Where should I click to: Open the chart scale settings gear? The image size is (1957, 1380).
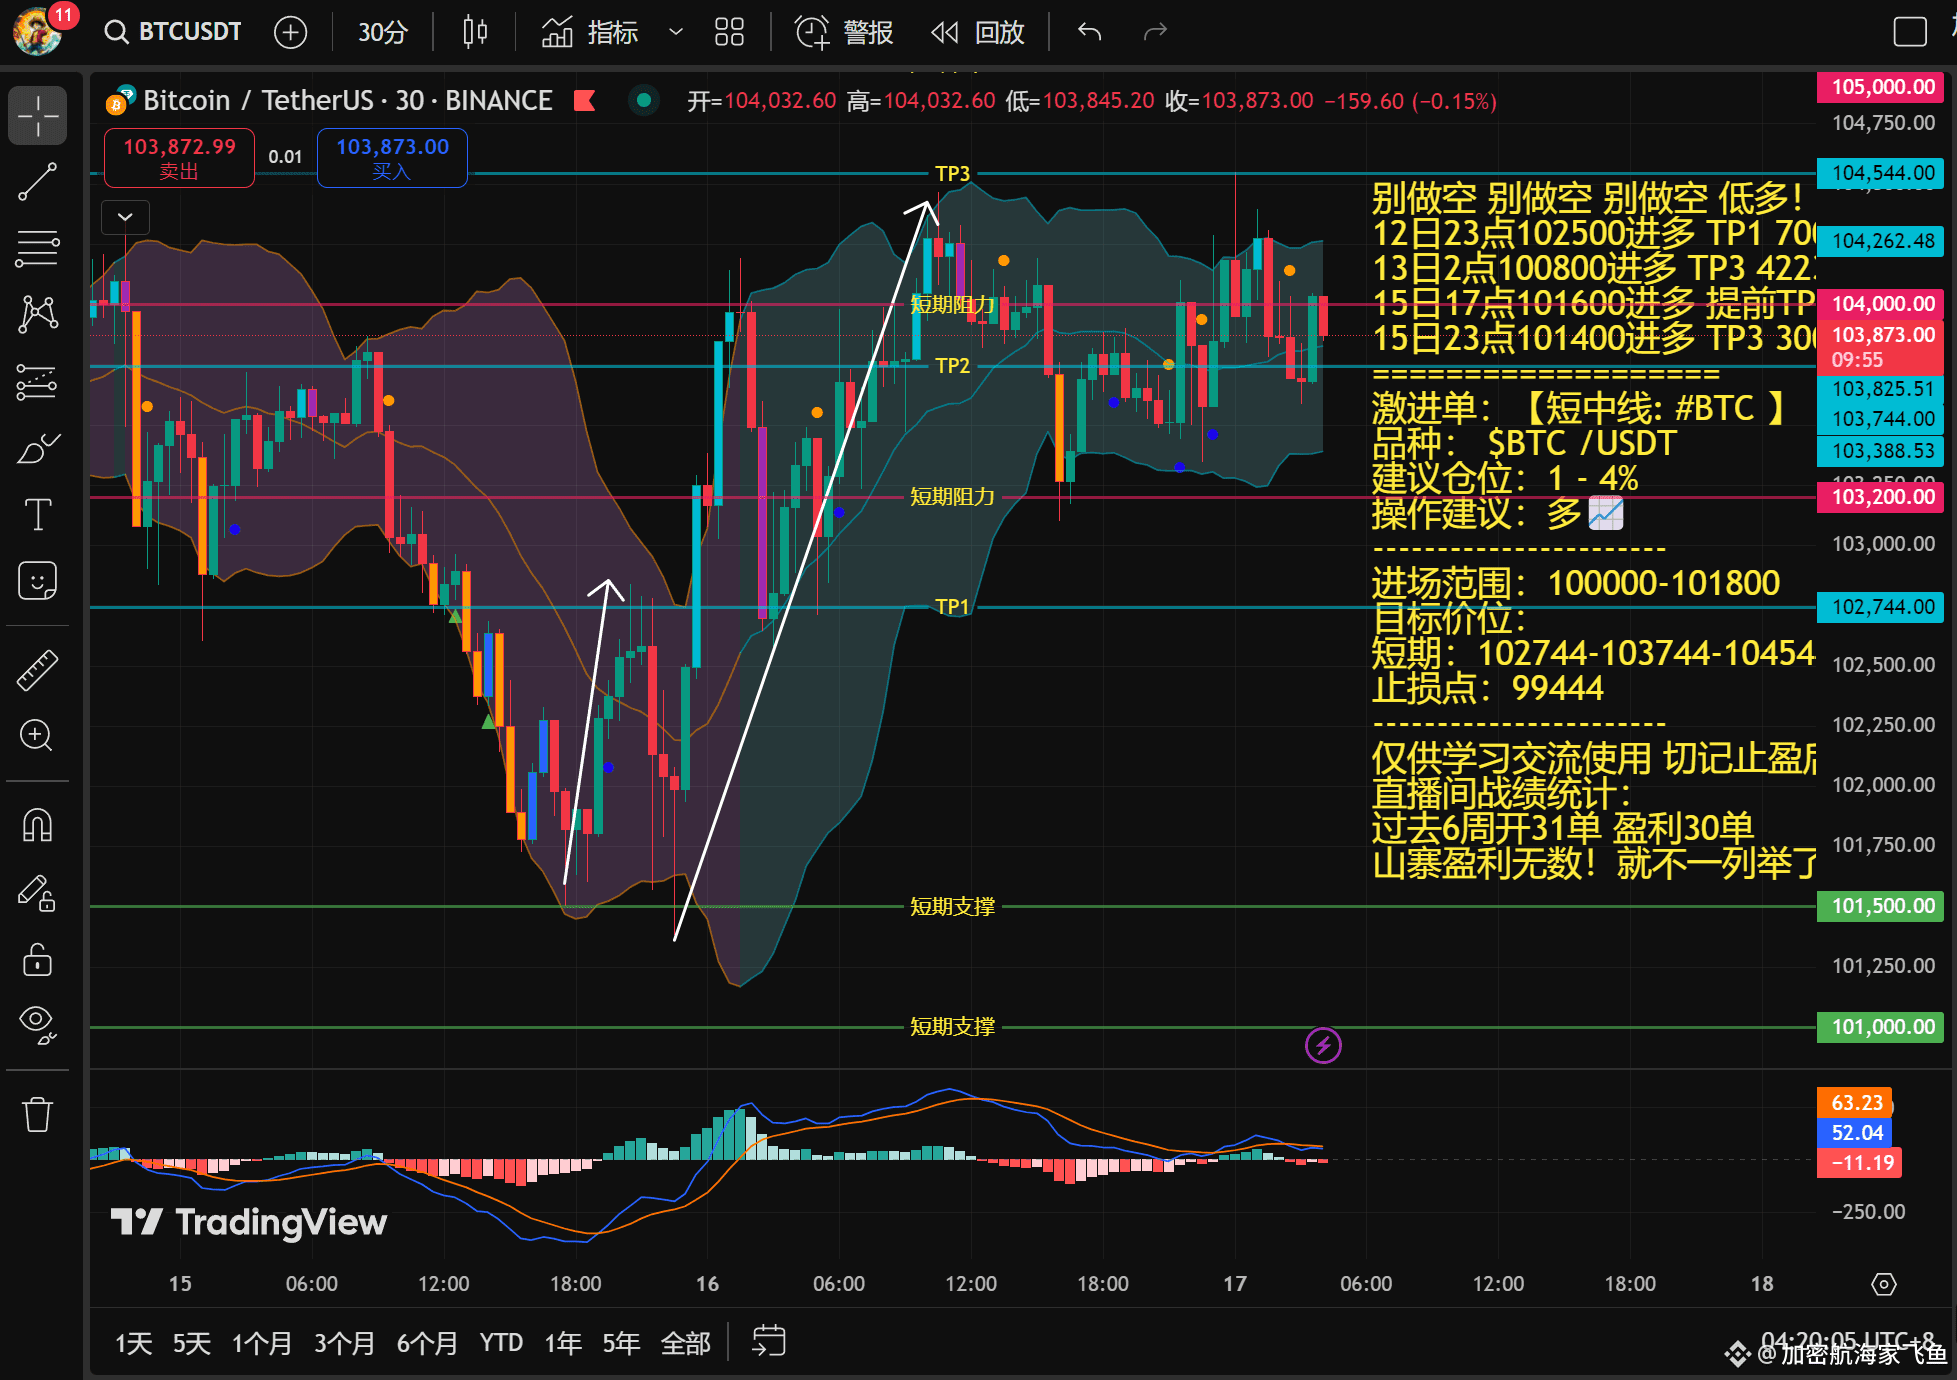click(1884, 1284)
